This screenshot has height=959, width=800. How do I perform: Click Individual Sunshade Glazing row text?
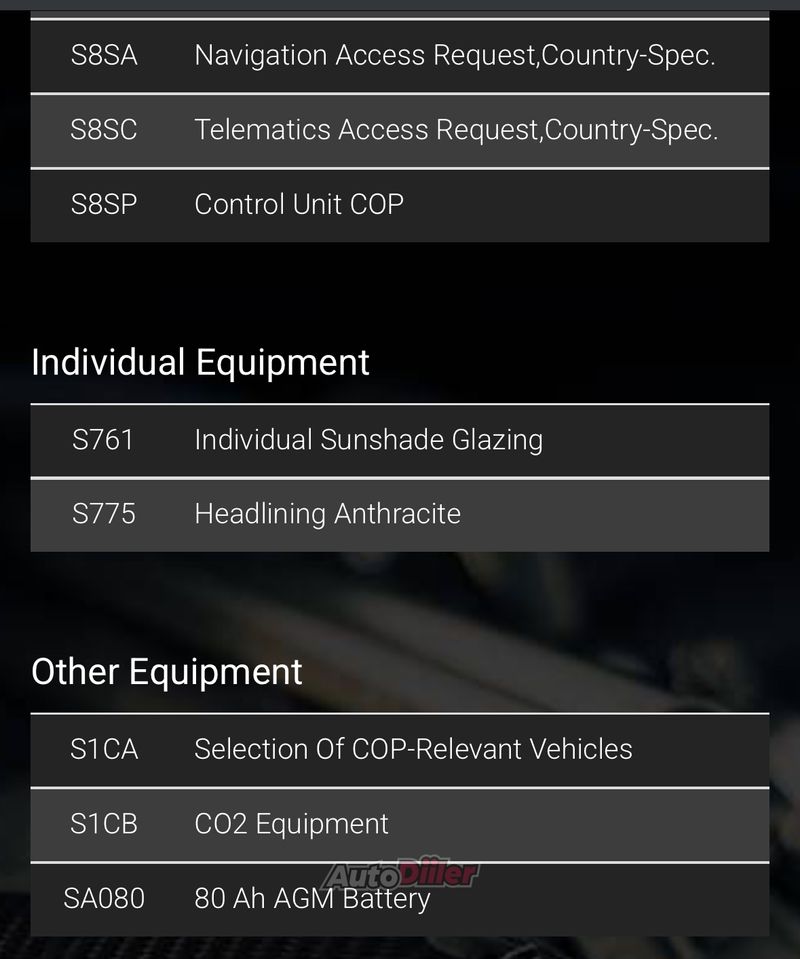(369, 440)
